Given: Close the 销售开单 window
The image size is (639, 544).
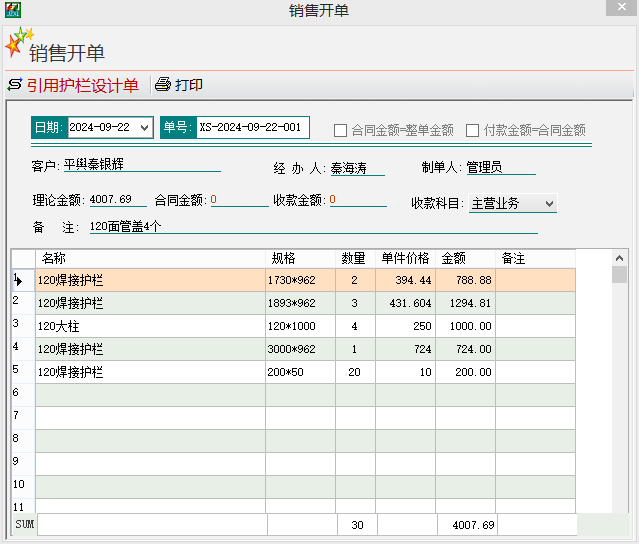Looking at the screenshot, I should coord(621,7).
